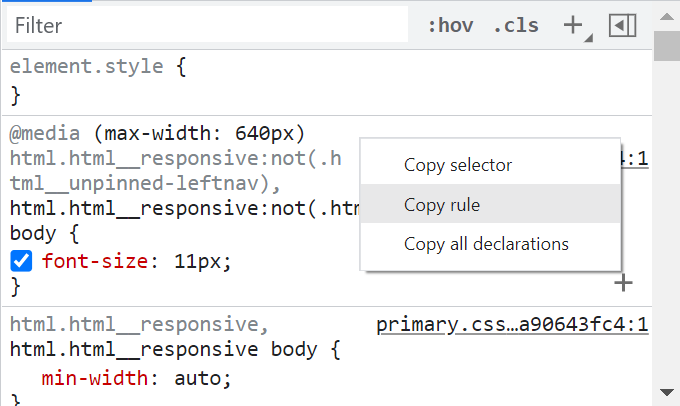Click the html.html__responsive body selector text
This screenshot has width=680, height=406.
point(163,350)
